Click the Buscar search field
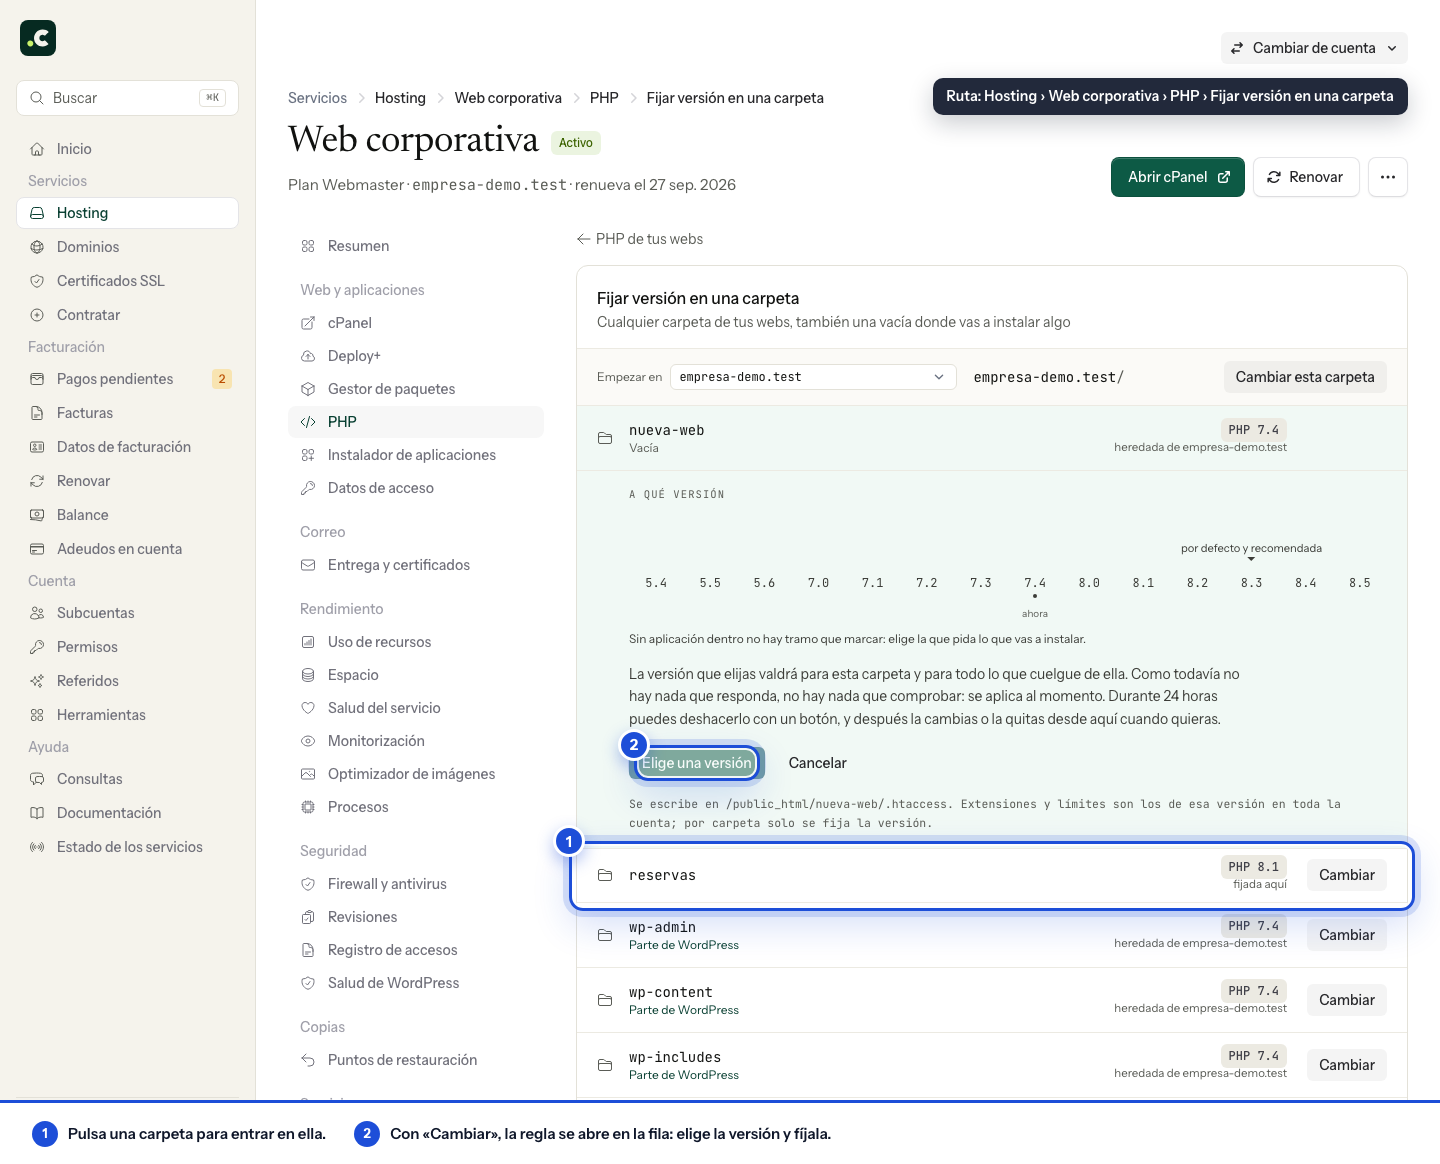Viewport: 1440px width, 1164px height. click(x=128, y=98)
